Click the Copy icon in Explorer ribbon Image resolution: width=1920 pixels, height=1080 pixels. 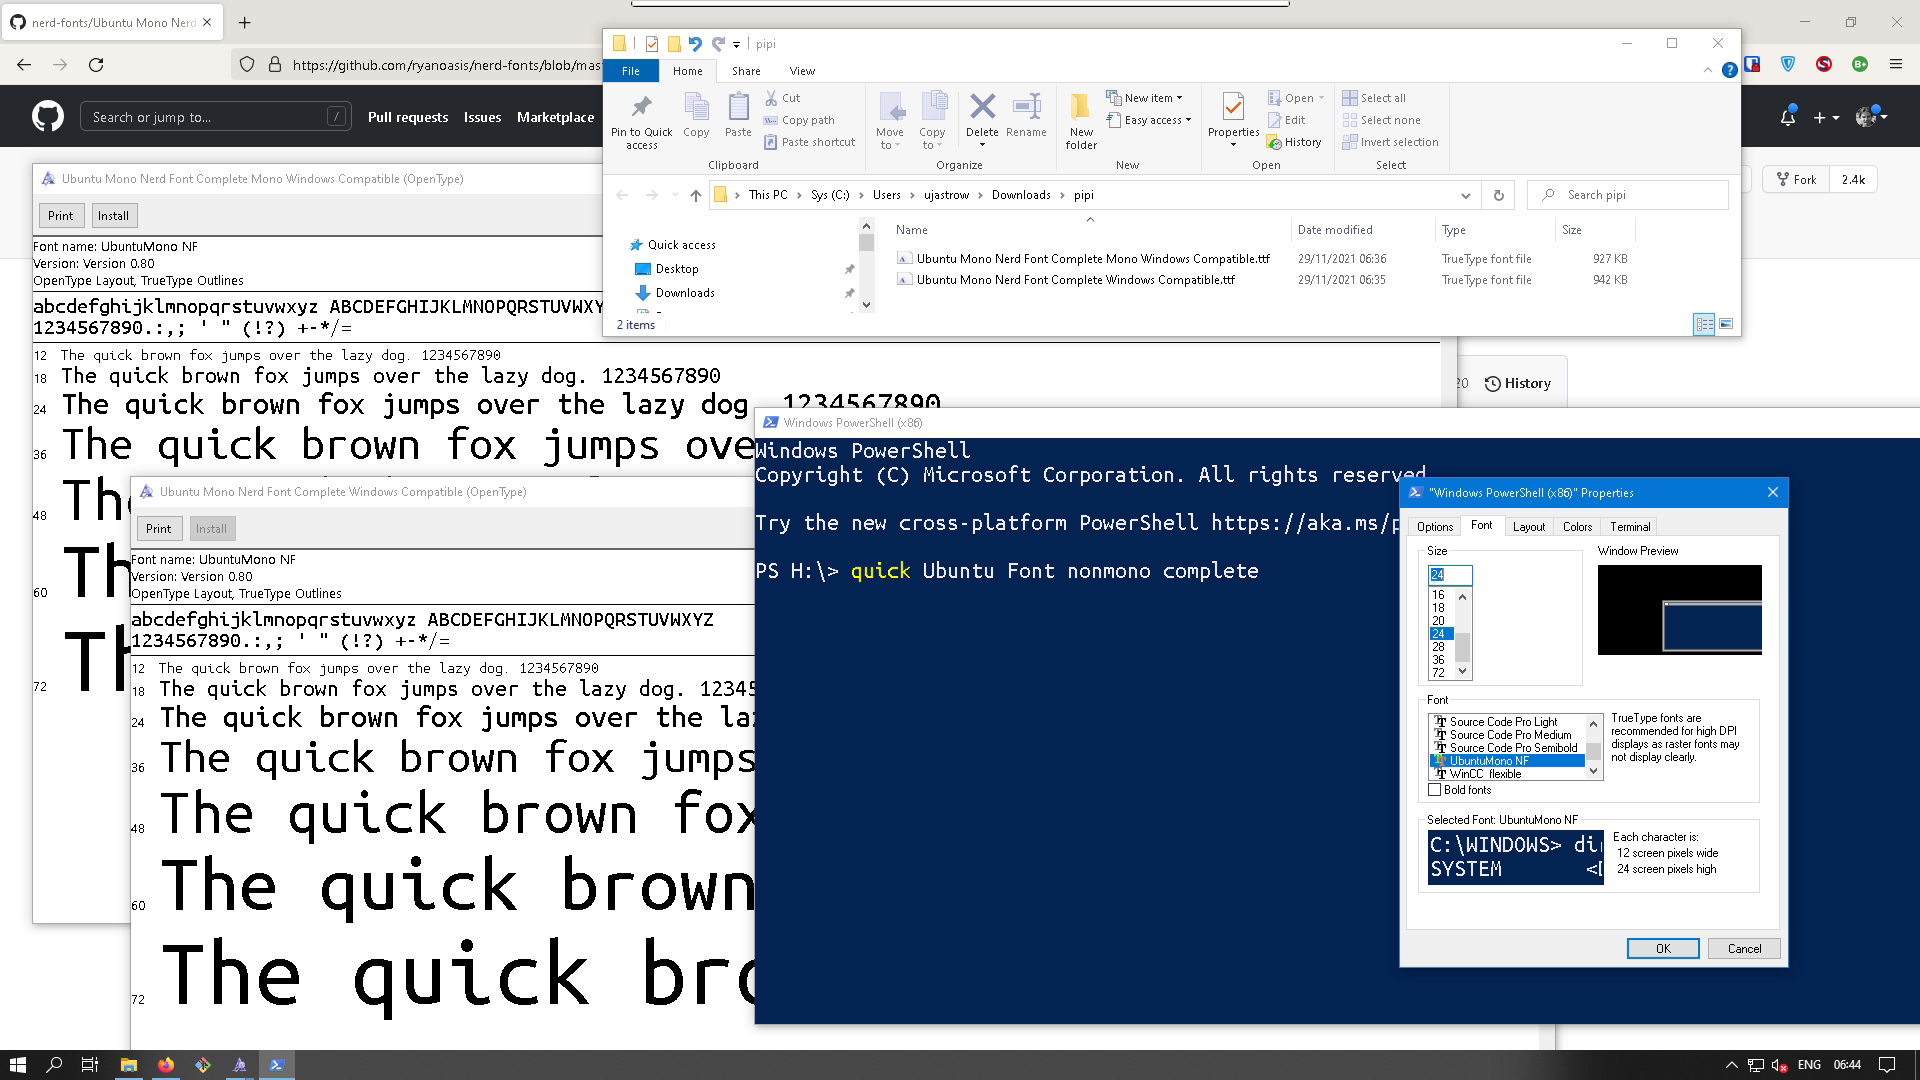[x=696, y=106]
